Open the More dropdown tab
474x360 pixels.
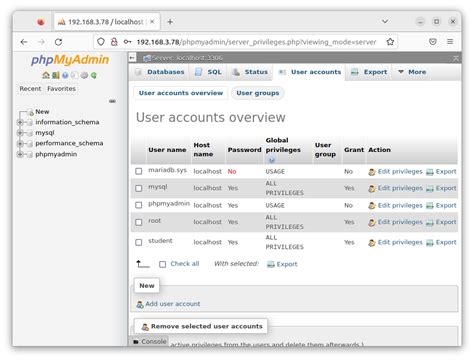click(x=412, y=72)
